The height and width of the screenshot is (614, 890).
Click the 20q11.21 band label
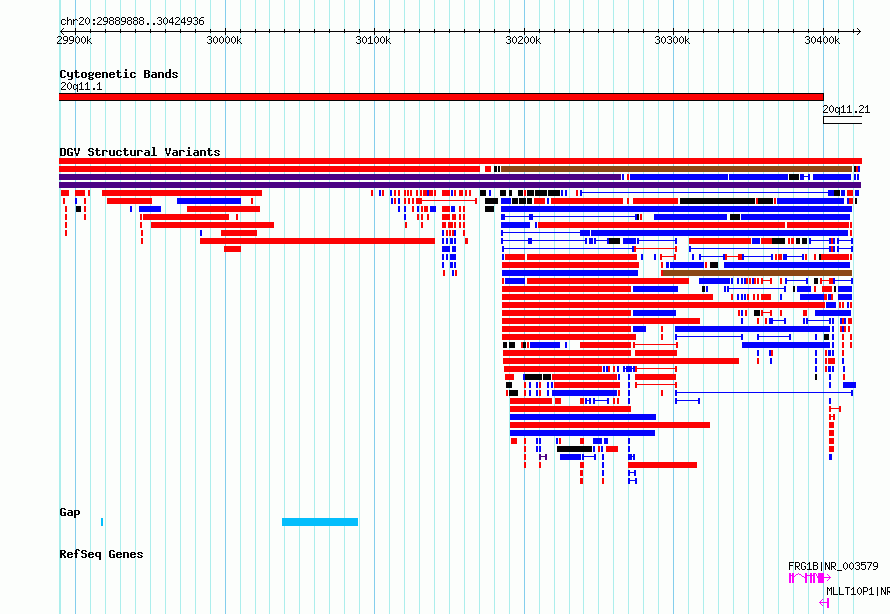point(846,110)
